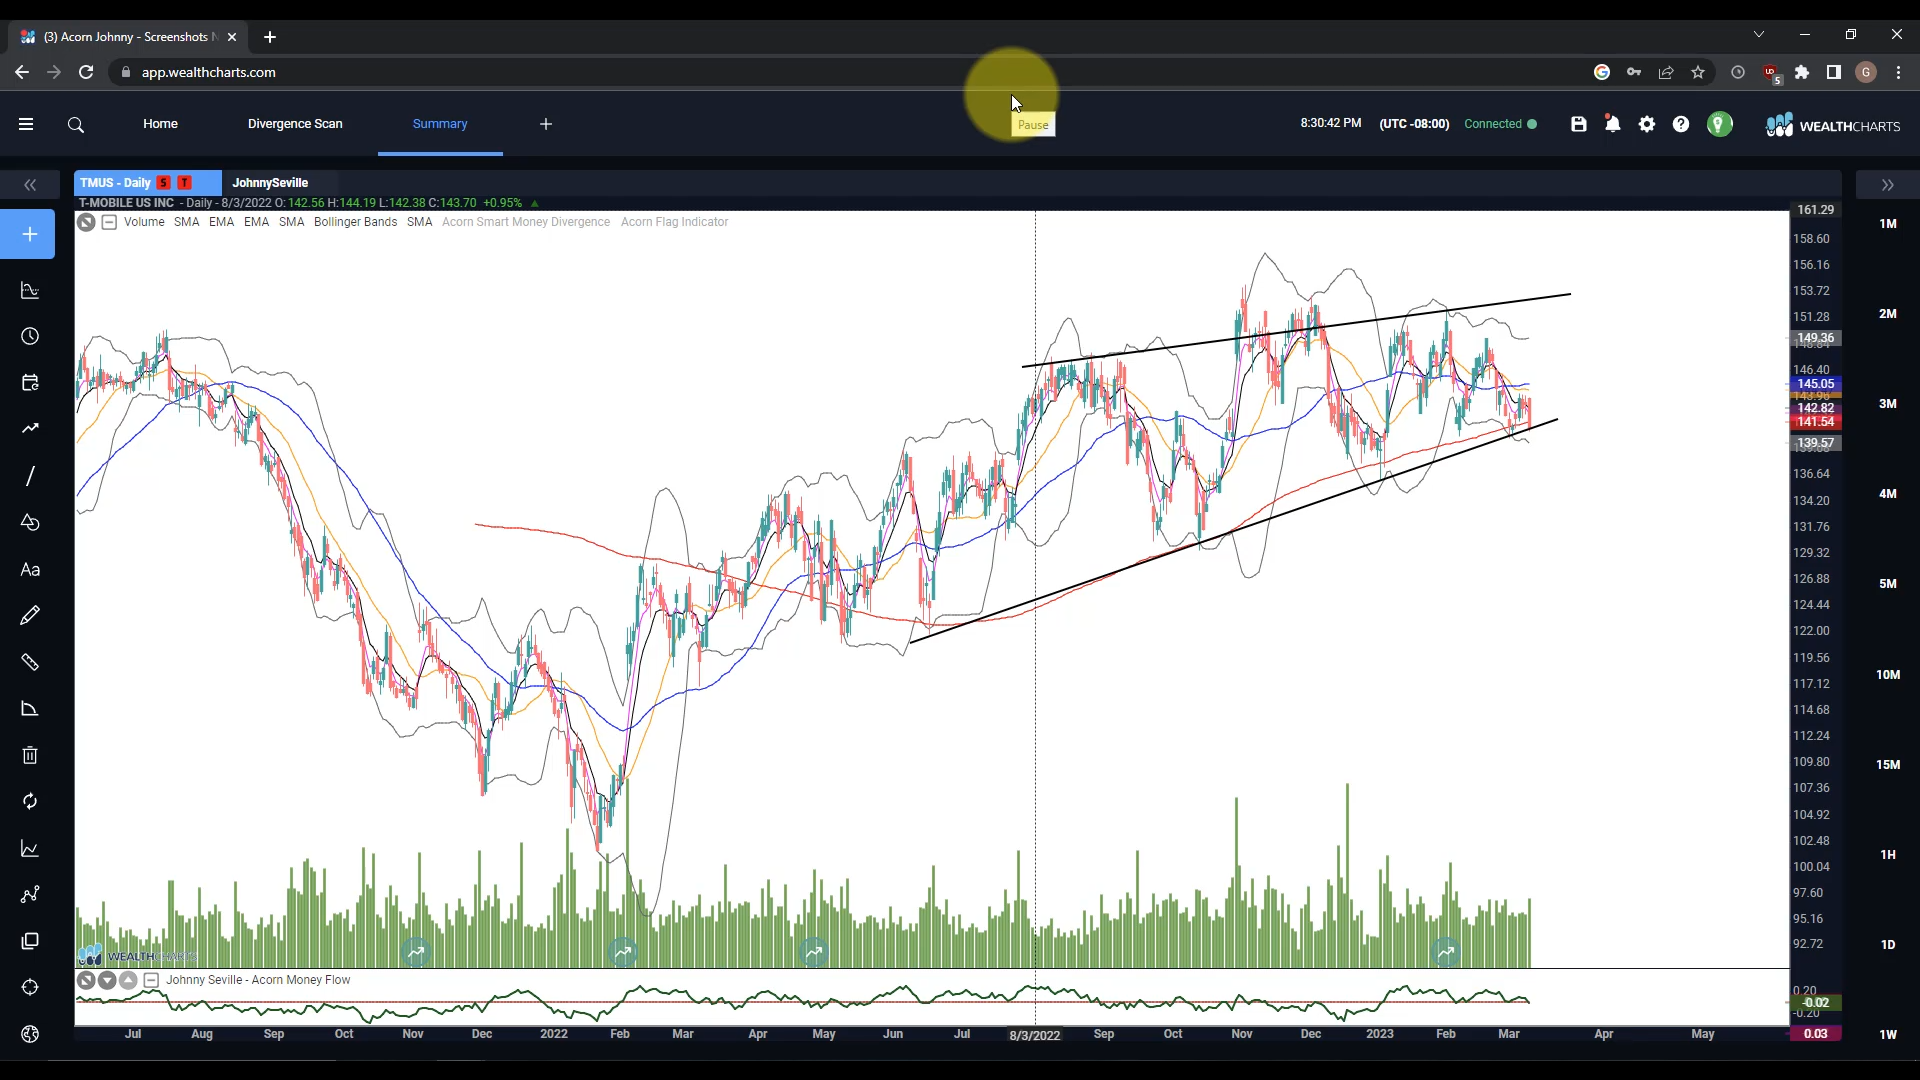Toggle the Acorn Smart Money Divergence indicator

[526, 222]
